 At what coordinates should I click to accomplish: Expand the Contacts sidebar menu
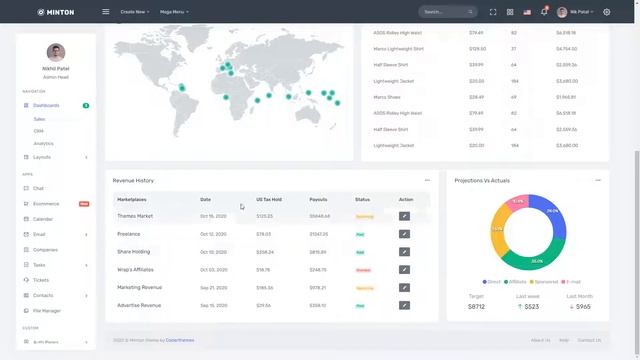(x=56, y=296)
